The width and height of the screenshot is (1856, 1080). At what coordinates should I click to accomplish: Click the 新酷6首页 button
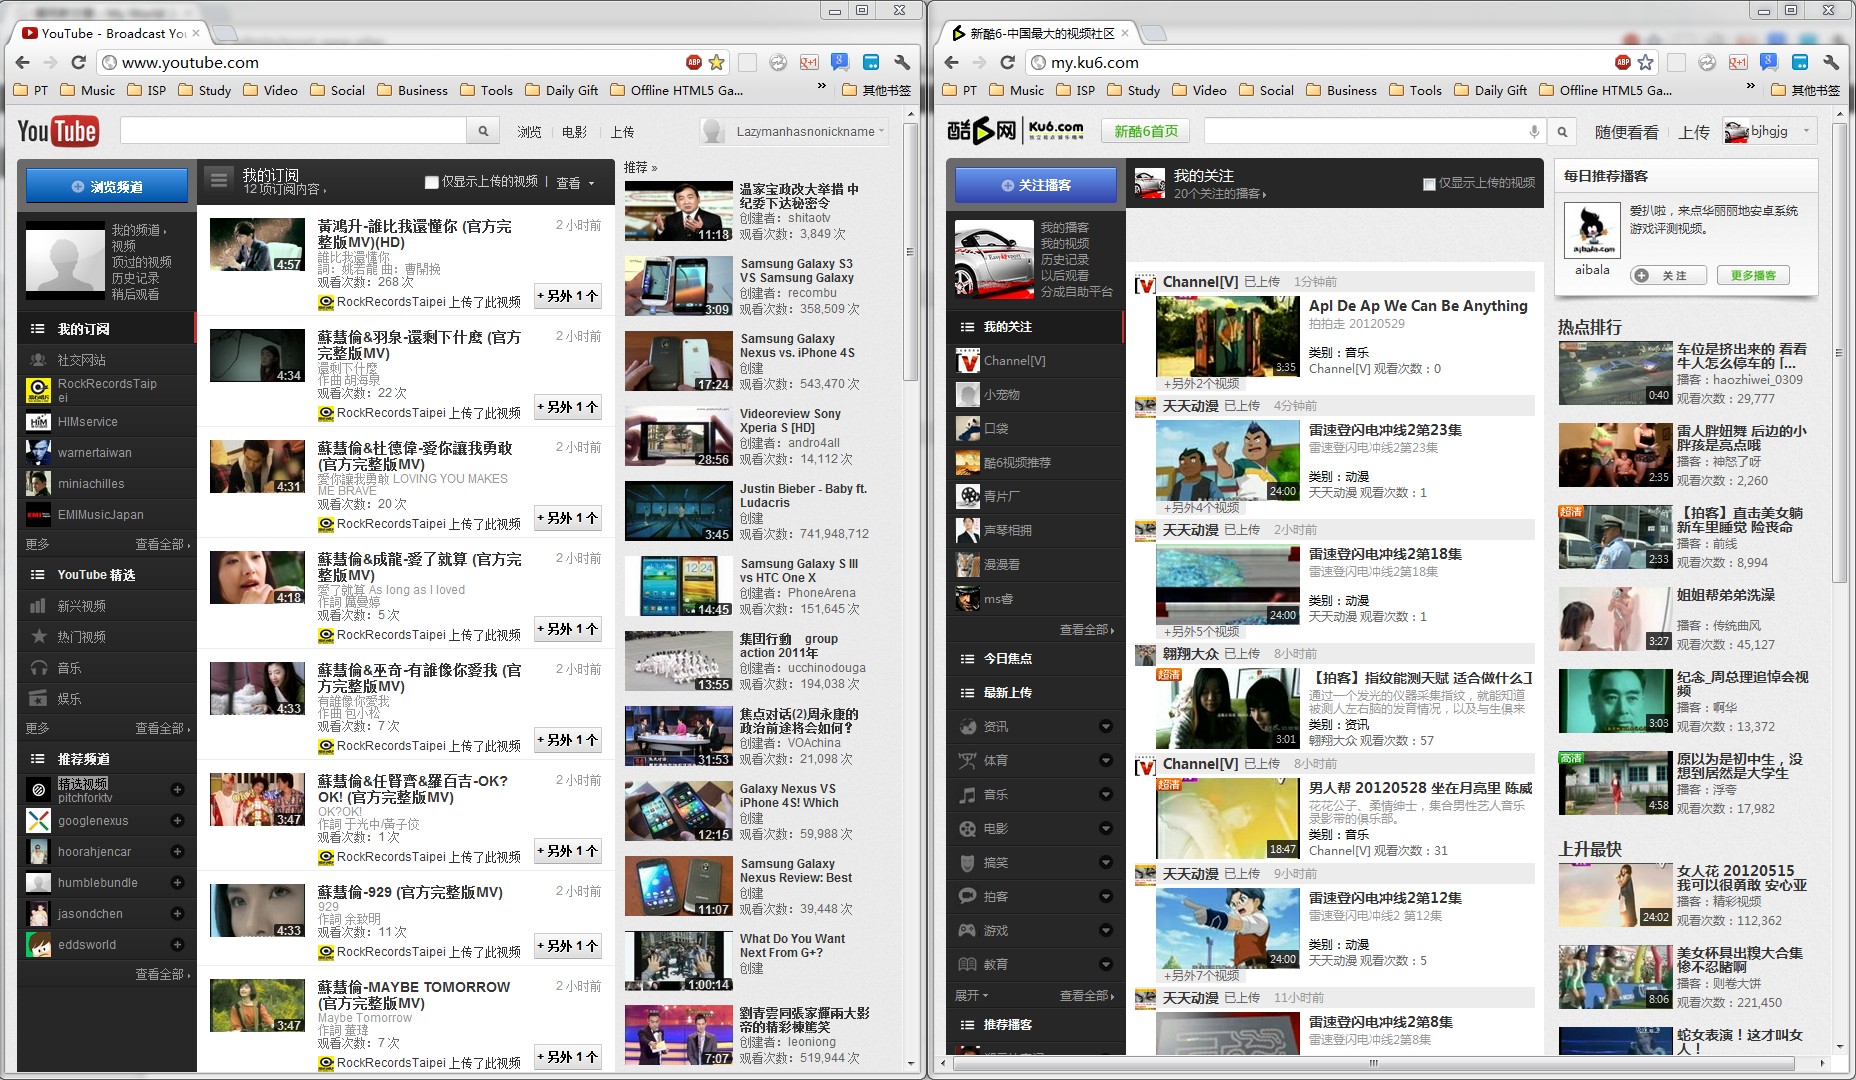tap(1146, 131)
